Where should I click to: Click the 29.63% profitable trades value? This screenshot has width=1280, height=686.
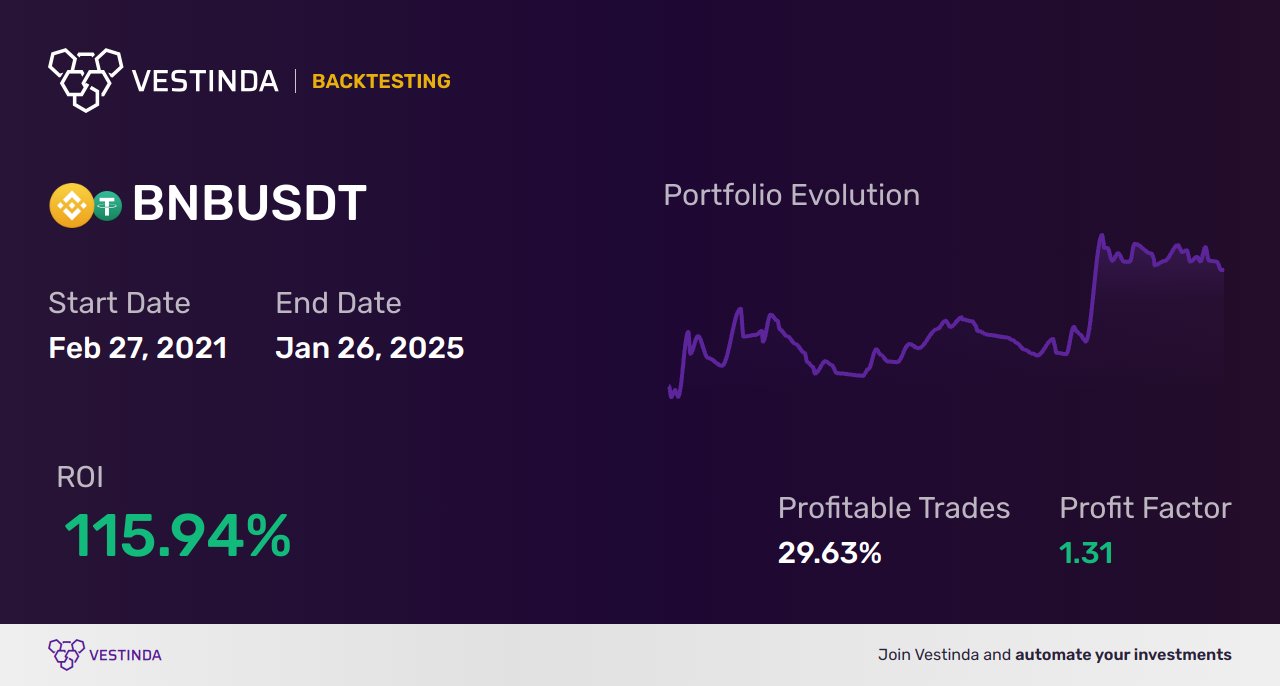(829, 553)
